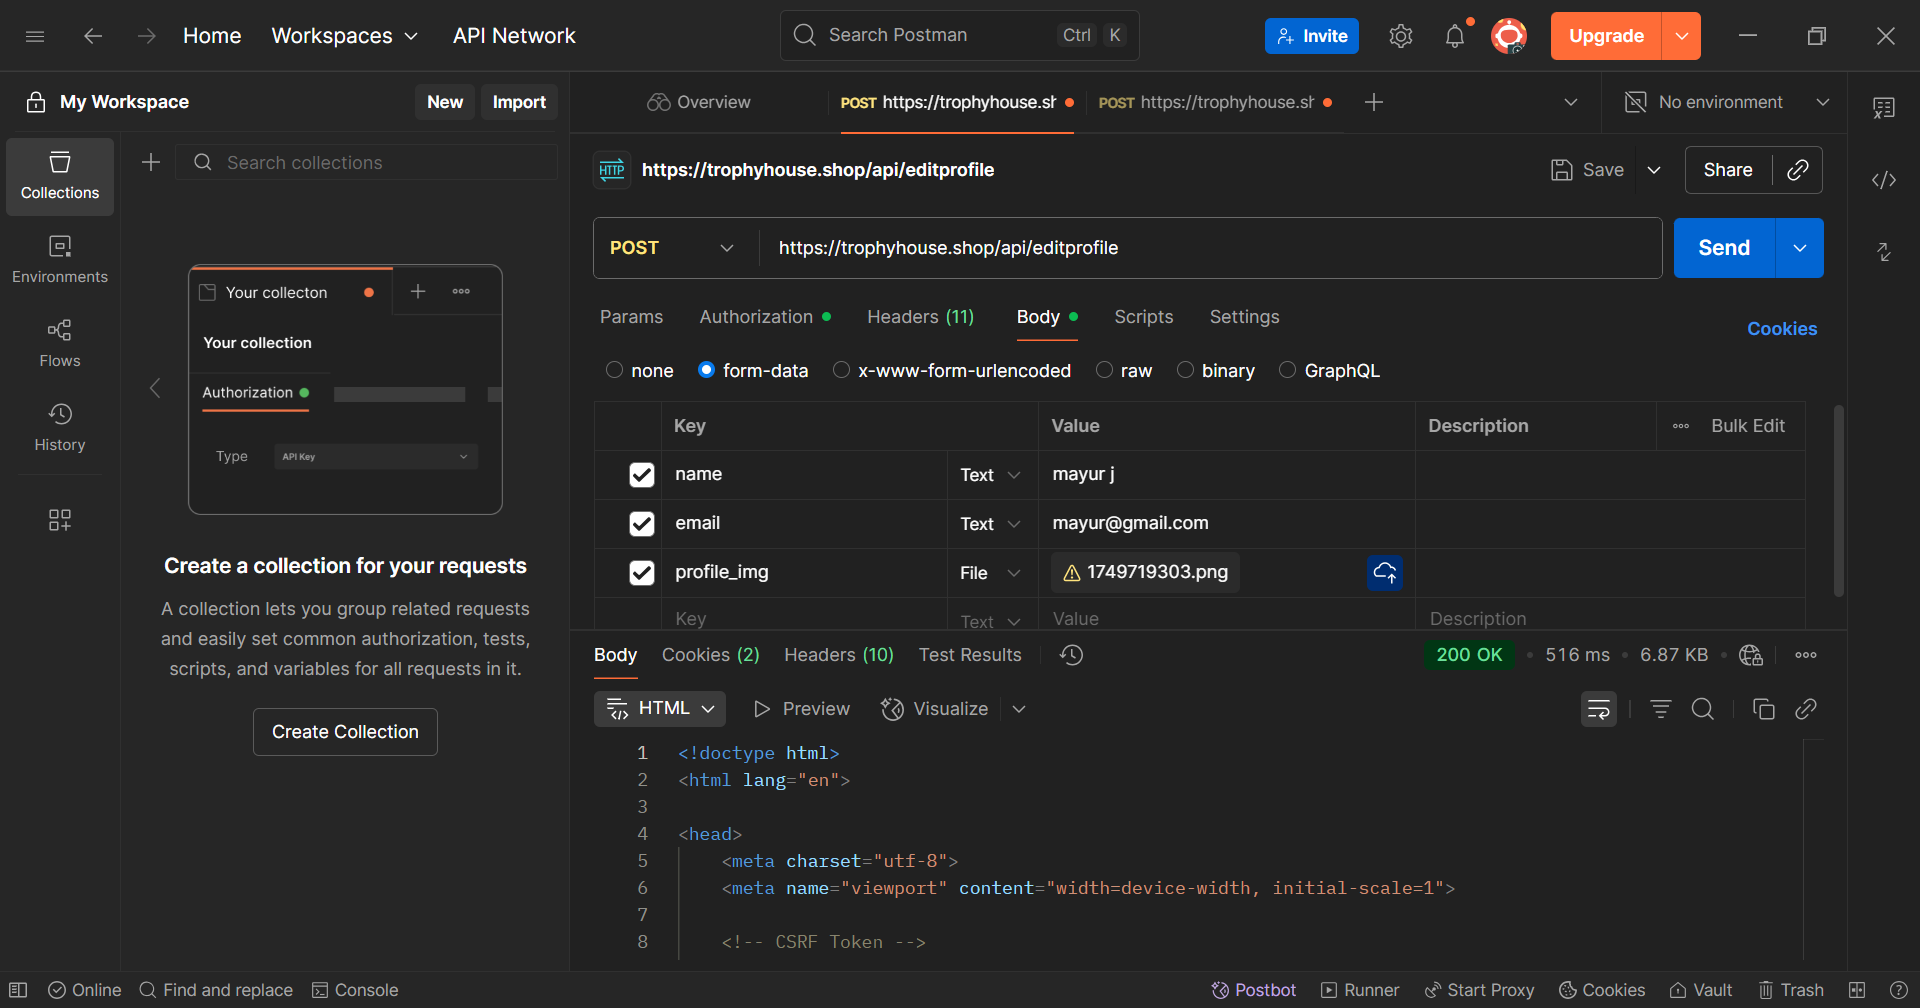Open Environments in the sidebar
Image resolution: width=1920 pixels, height=1008 pixels.
(x=60, y=260)
